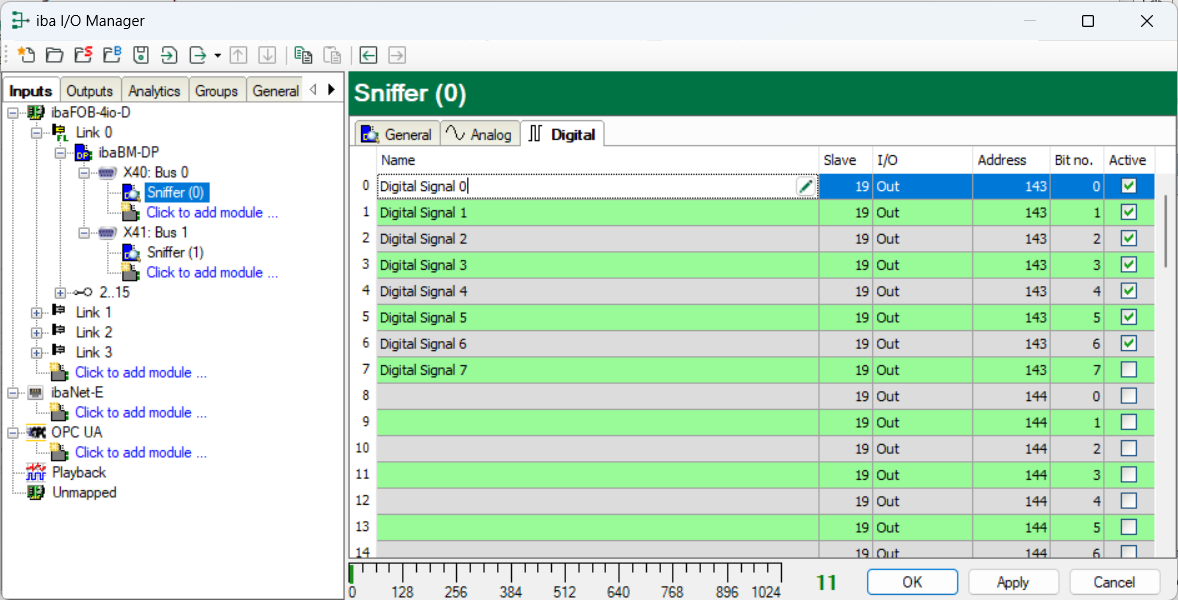
Task: Open the export button dropdown arrow
Action: (x=217, y=55)
